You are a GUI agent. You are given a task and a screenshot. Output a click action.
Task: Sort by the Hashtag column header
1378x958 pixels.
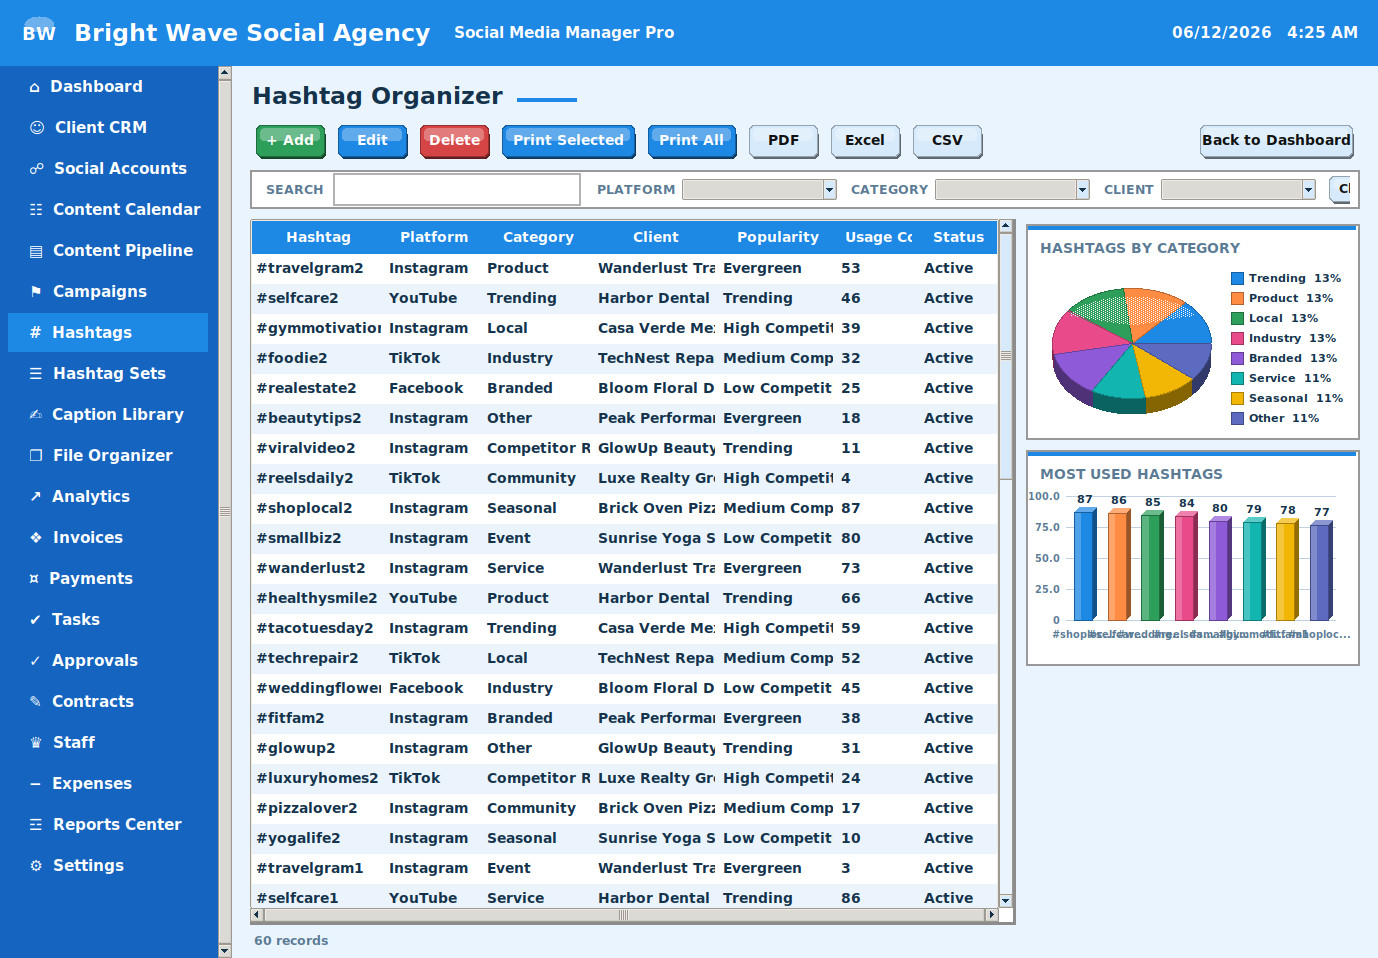pos(318,237)
